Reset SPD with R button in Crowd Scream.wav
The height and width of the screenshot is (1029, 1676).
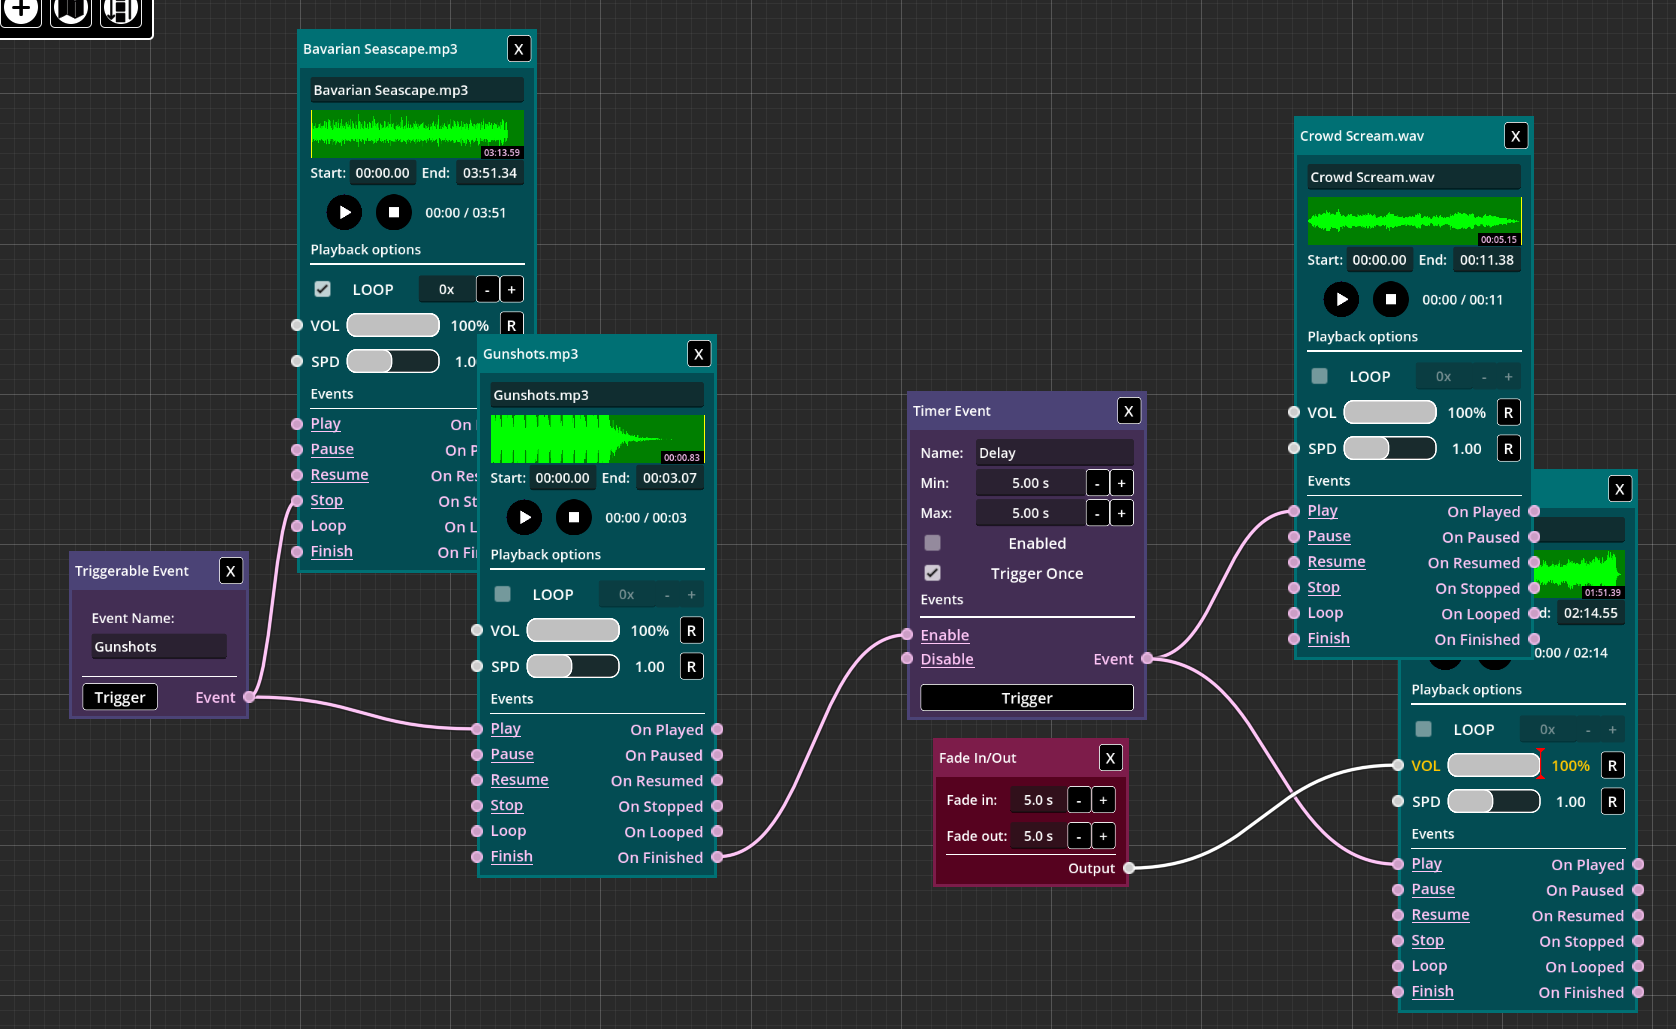pos(1508,449)
